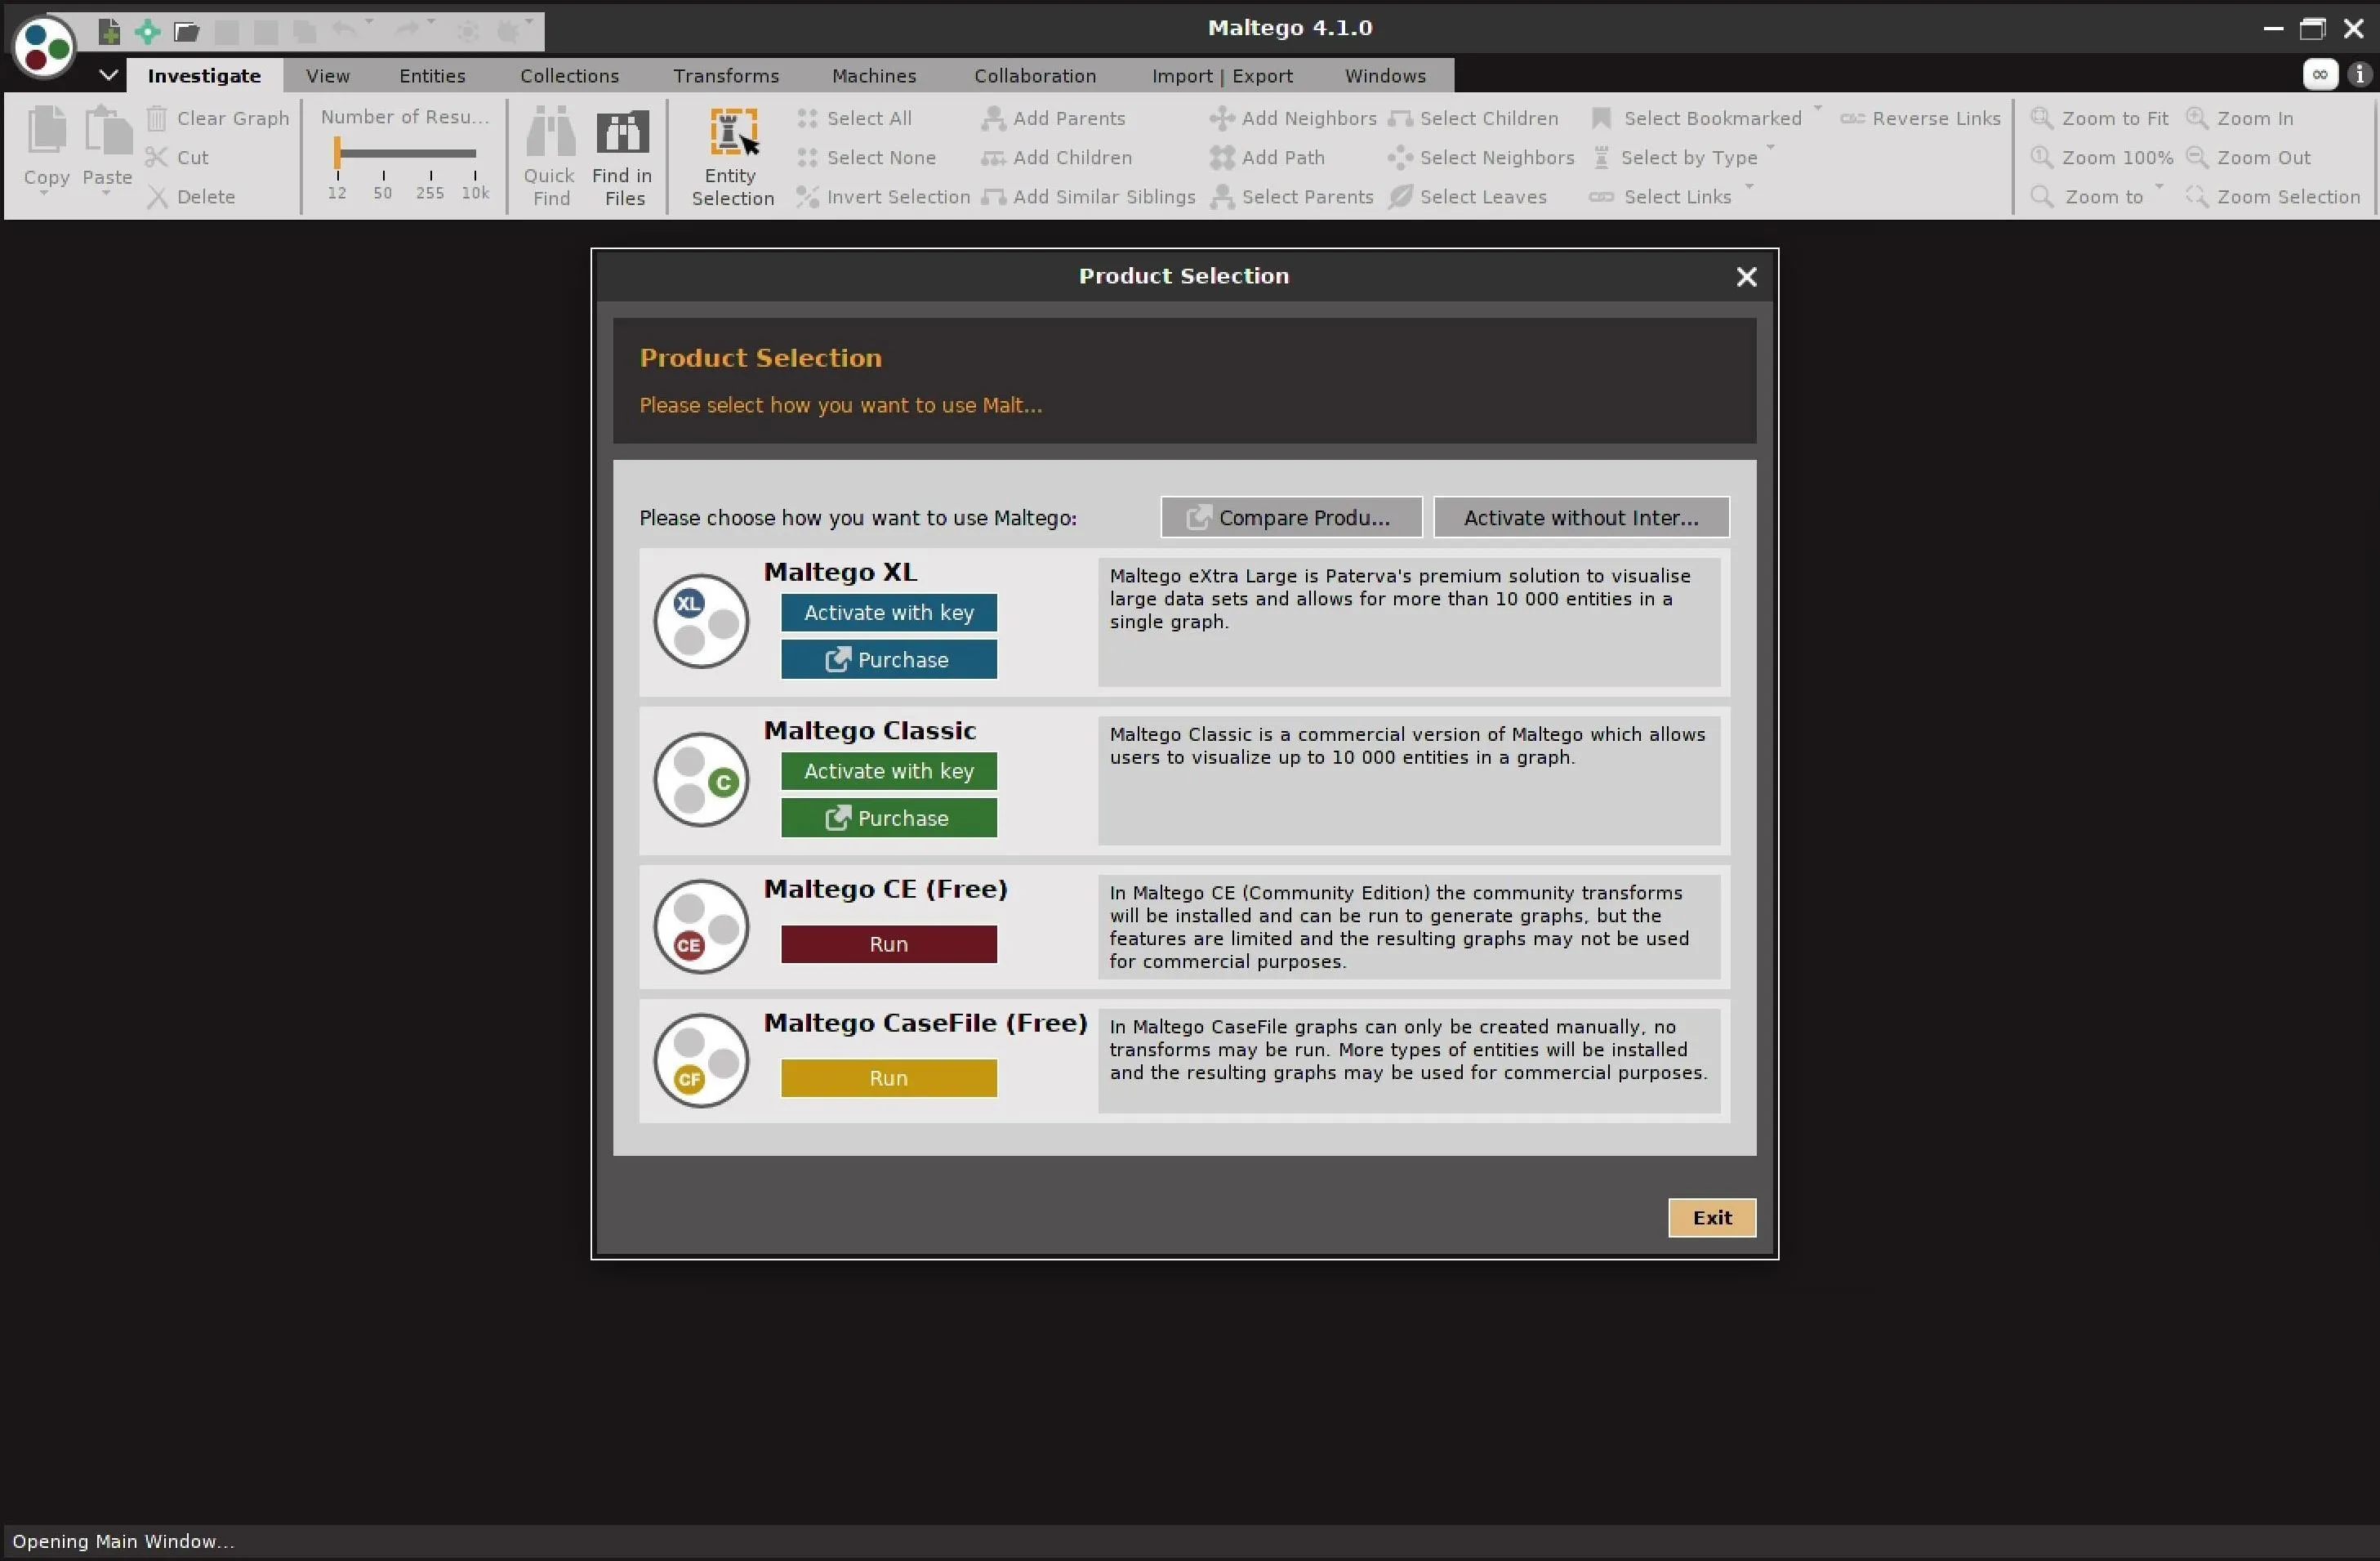Screen dimensions: 2380x1561
Task: Open a graph file with folder icon
Action: (x=186, y=31)
